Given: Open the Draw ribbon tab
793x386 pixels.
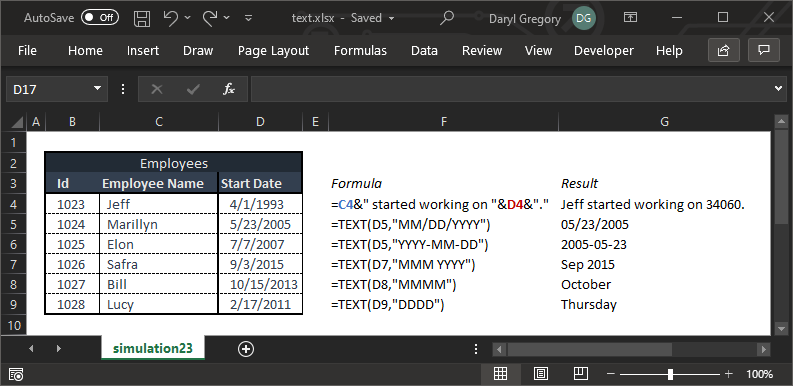Looking at the screenshot, I should pyautogui.click(x=198, y=51).
